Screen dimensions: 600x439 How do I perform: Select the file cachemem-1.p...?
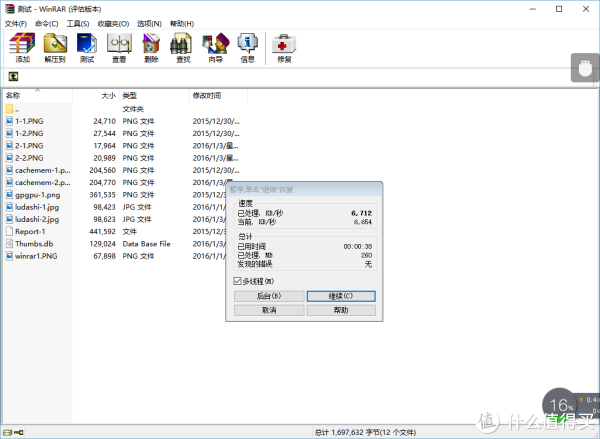click(x=42, y=170)
